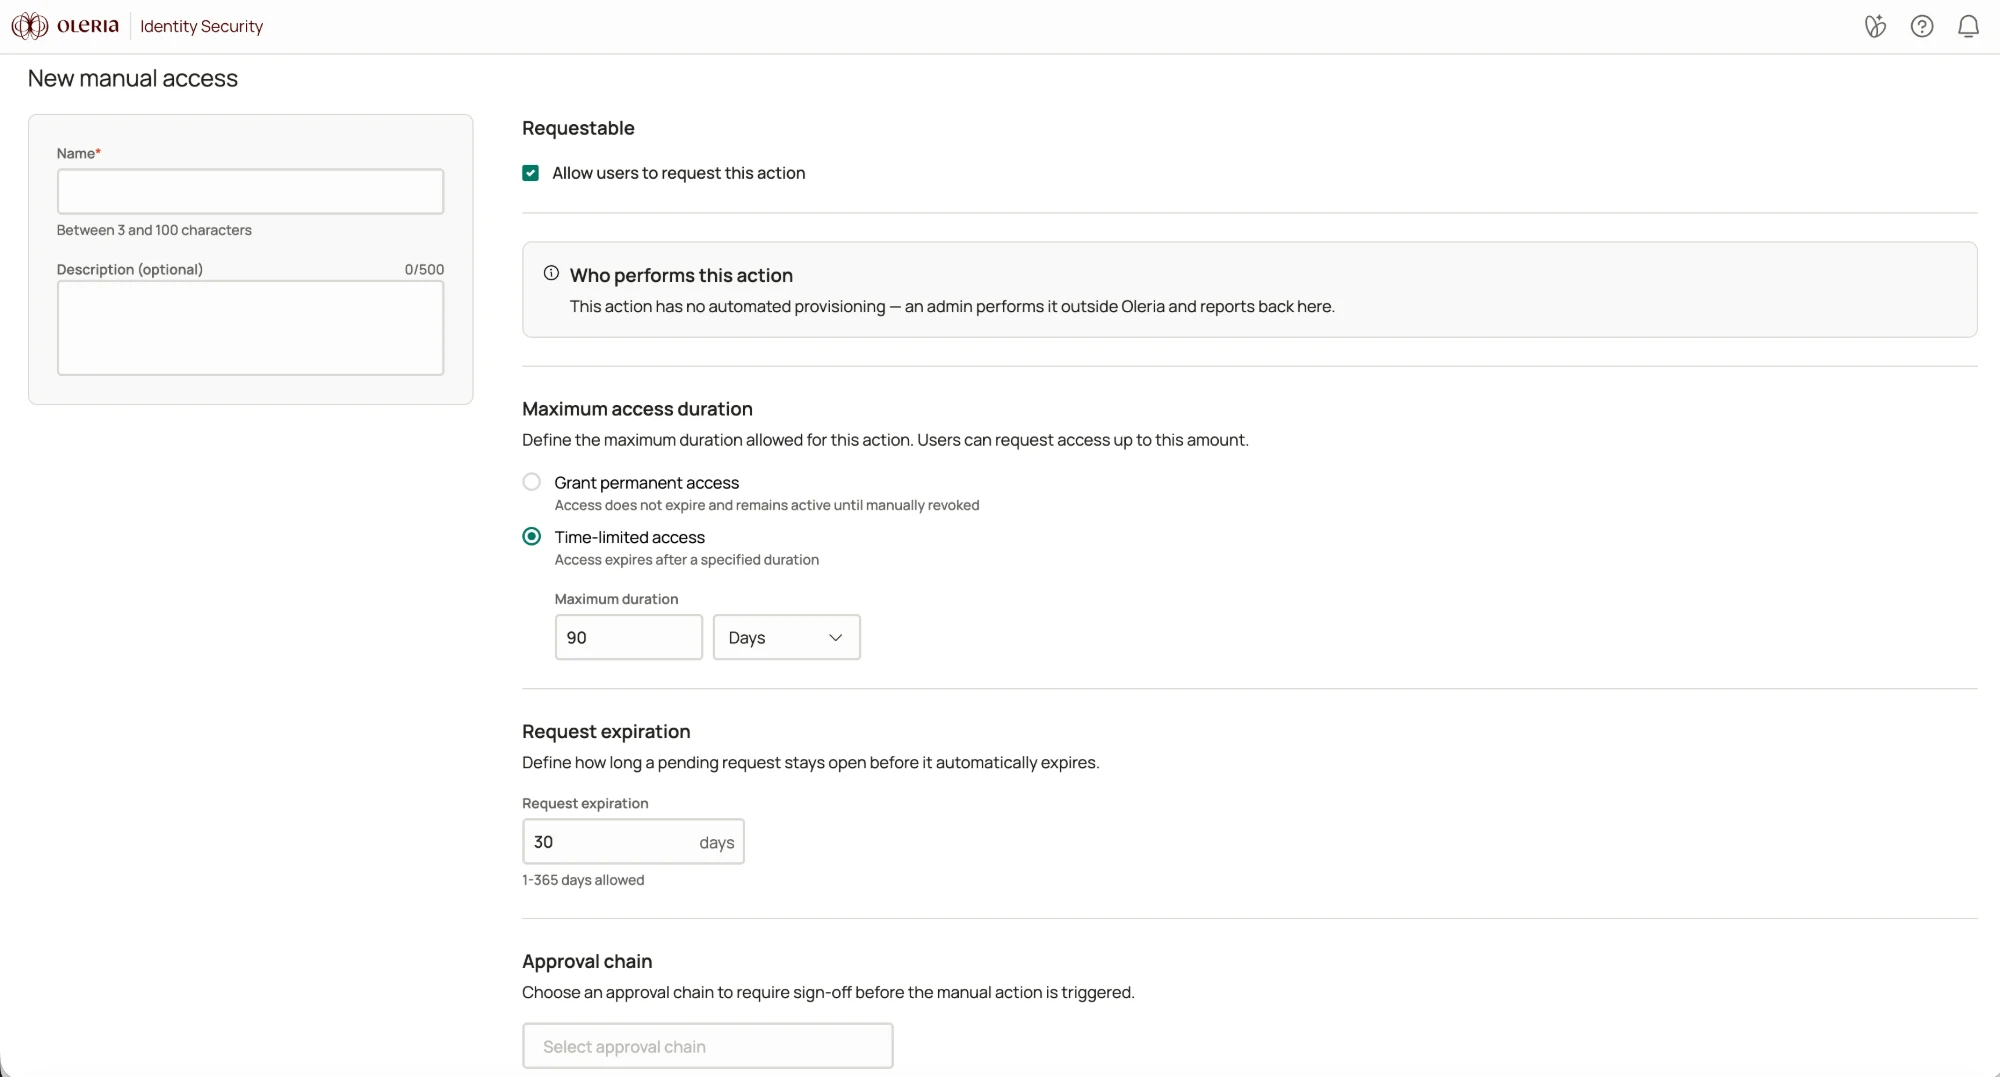2000x1077 pixels.
Task: Click the Oleria logo icon
Action: point(30,26)
